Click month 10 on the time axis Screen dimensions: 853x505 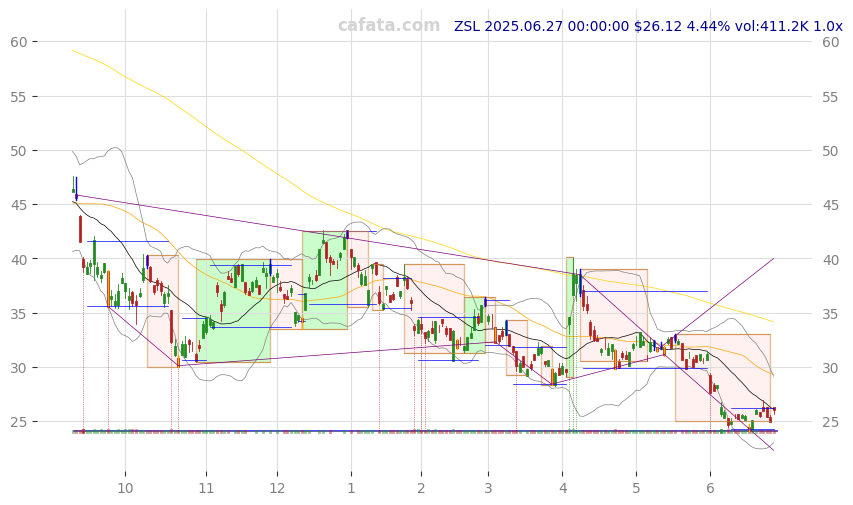(125, 488)
